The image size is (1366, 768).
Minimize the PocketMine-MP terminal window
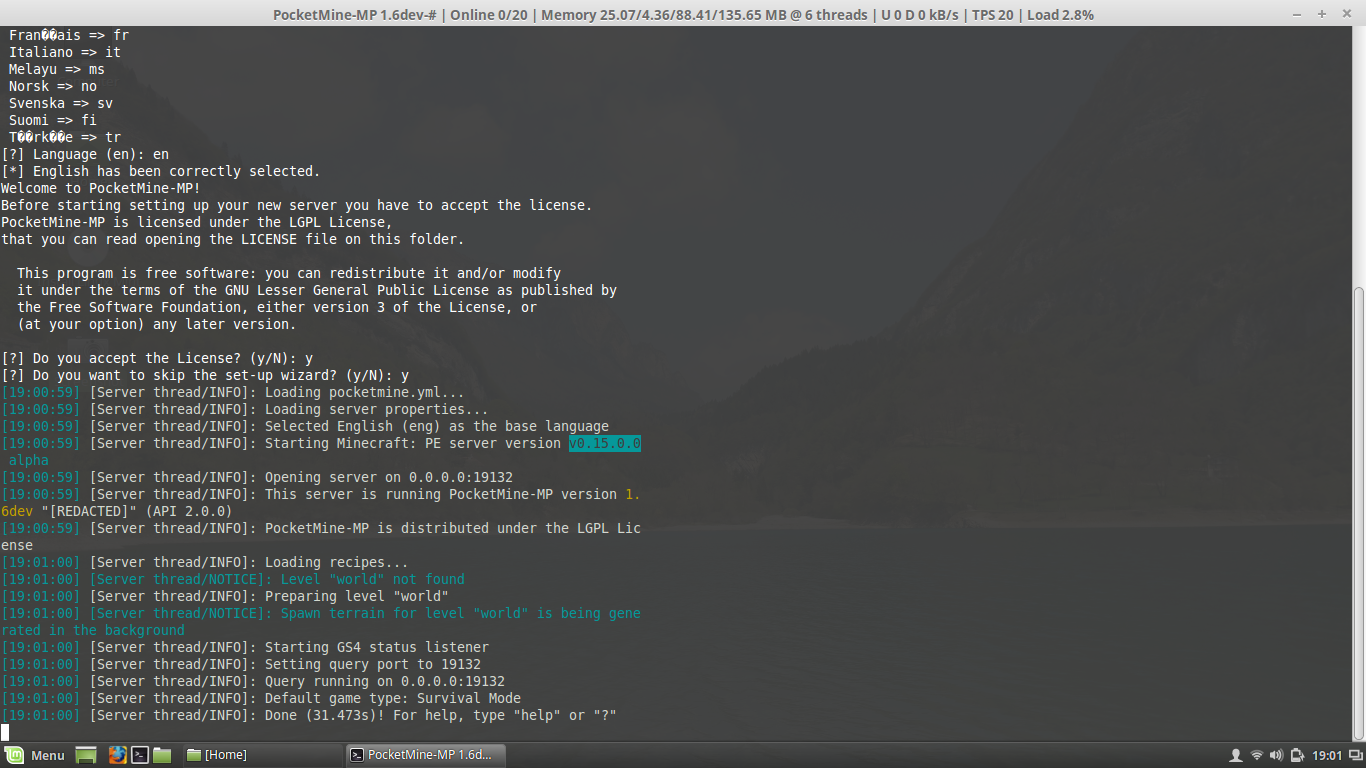coord(1299,14)
